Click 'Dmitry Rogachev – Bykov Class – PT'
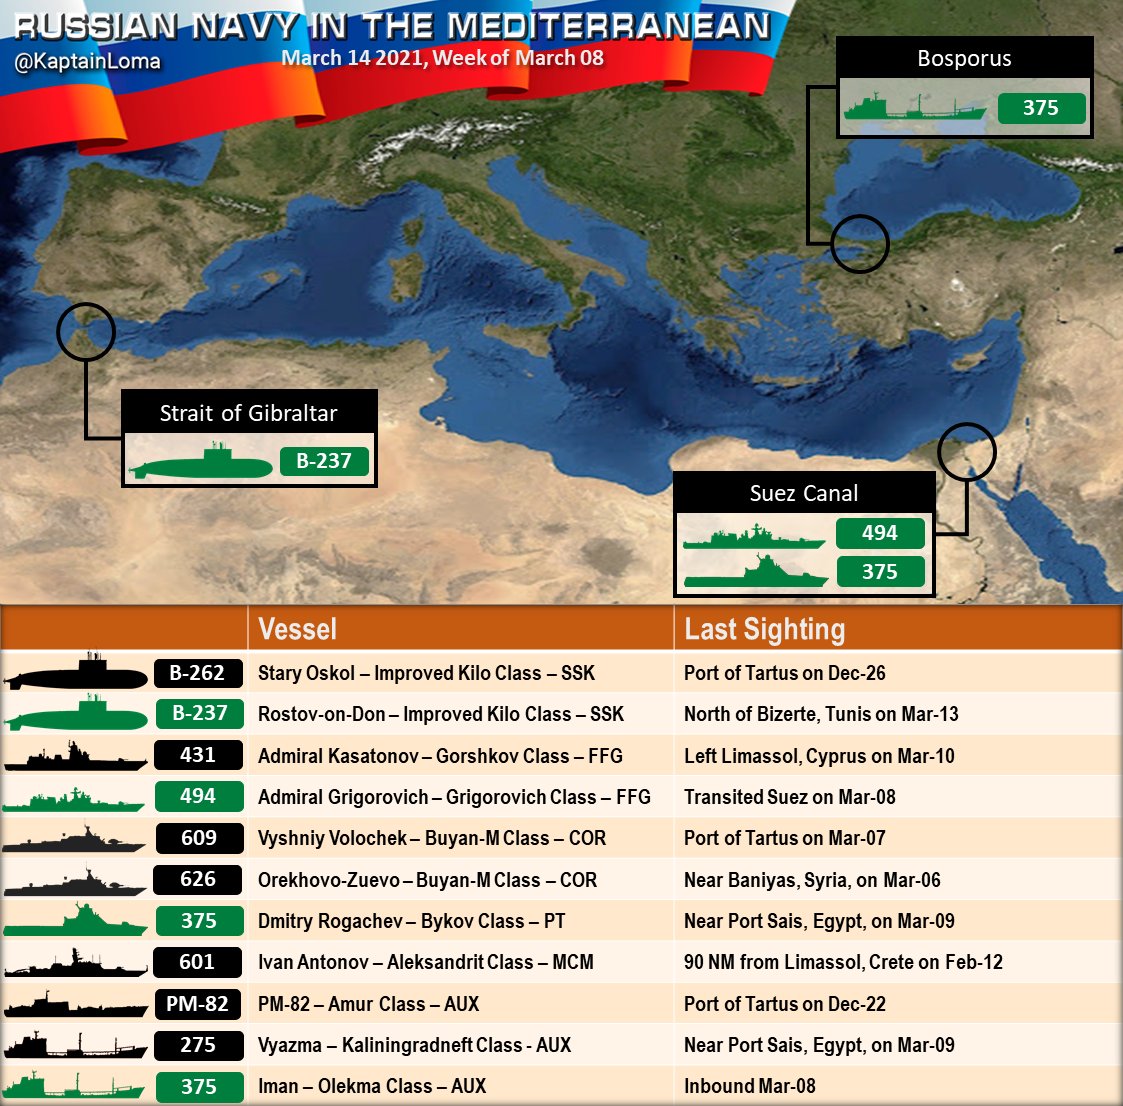This screenshot has width=1123, height=1106. [x=412, y=921]
